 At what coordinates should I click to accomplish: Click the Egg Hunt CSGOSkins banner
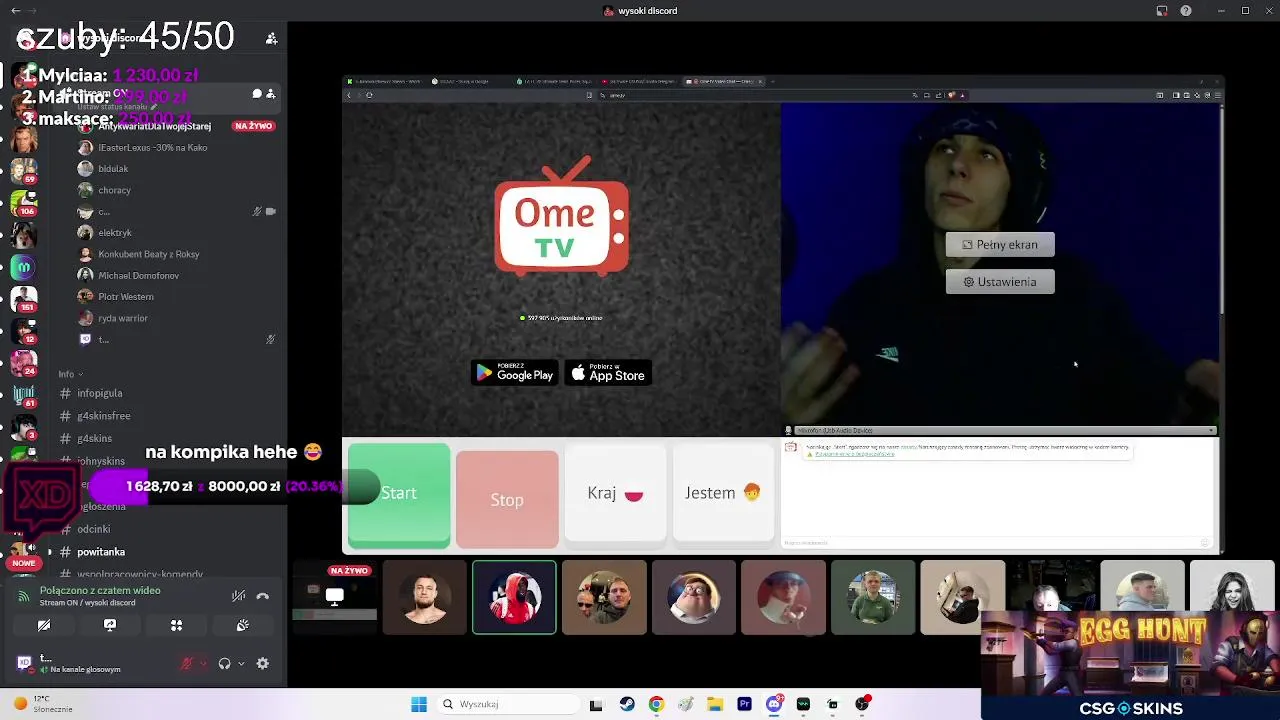point(1130,665)
